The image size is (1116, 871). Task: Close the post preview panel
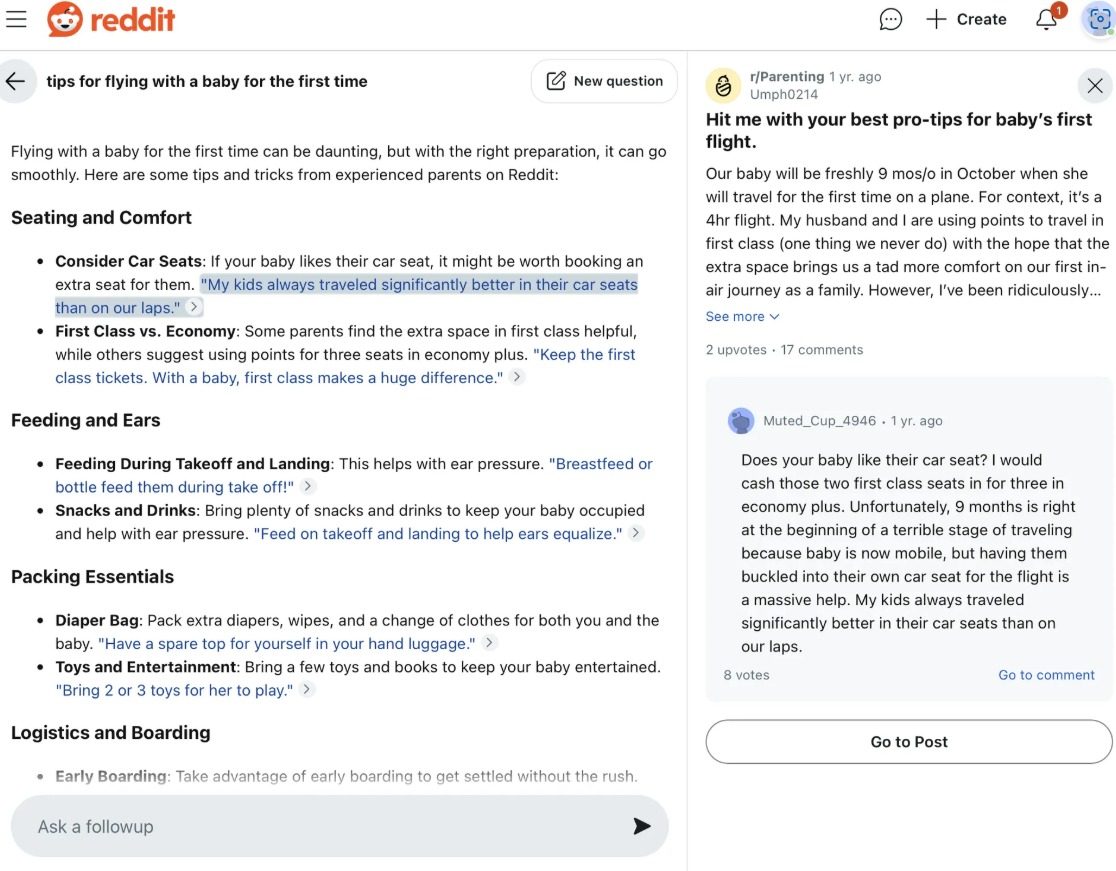[1095, 86]
